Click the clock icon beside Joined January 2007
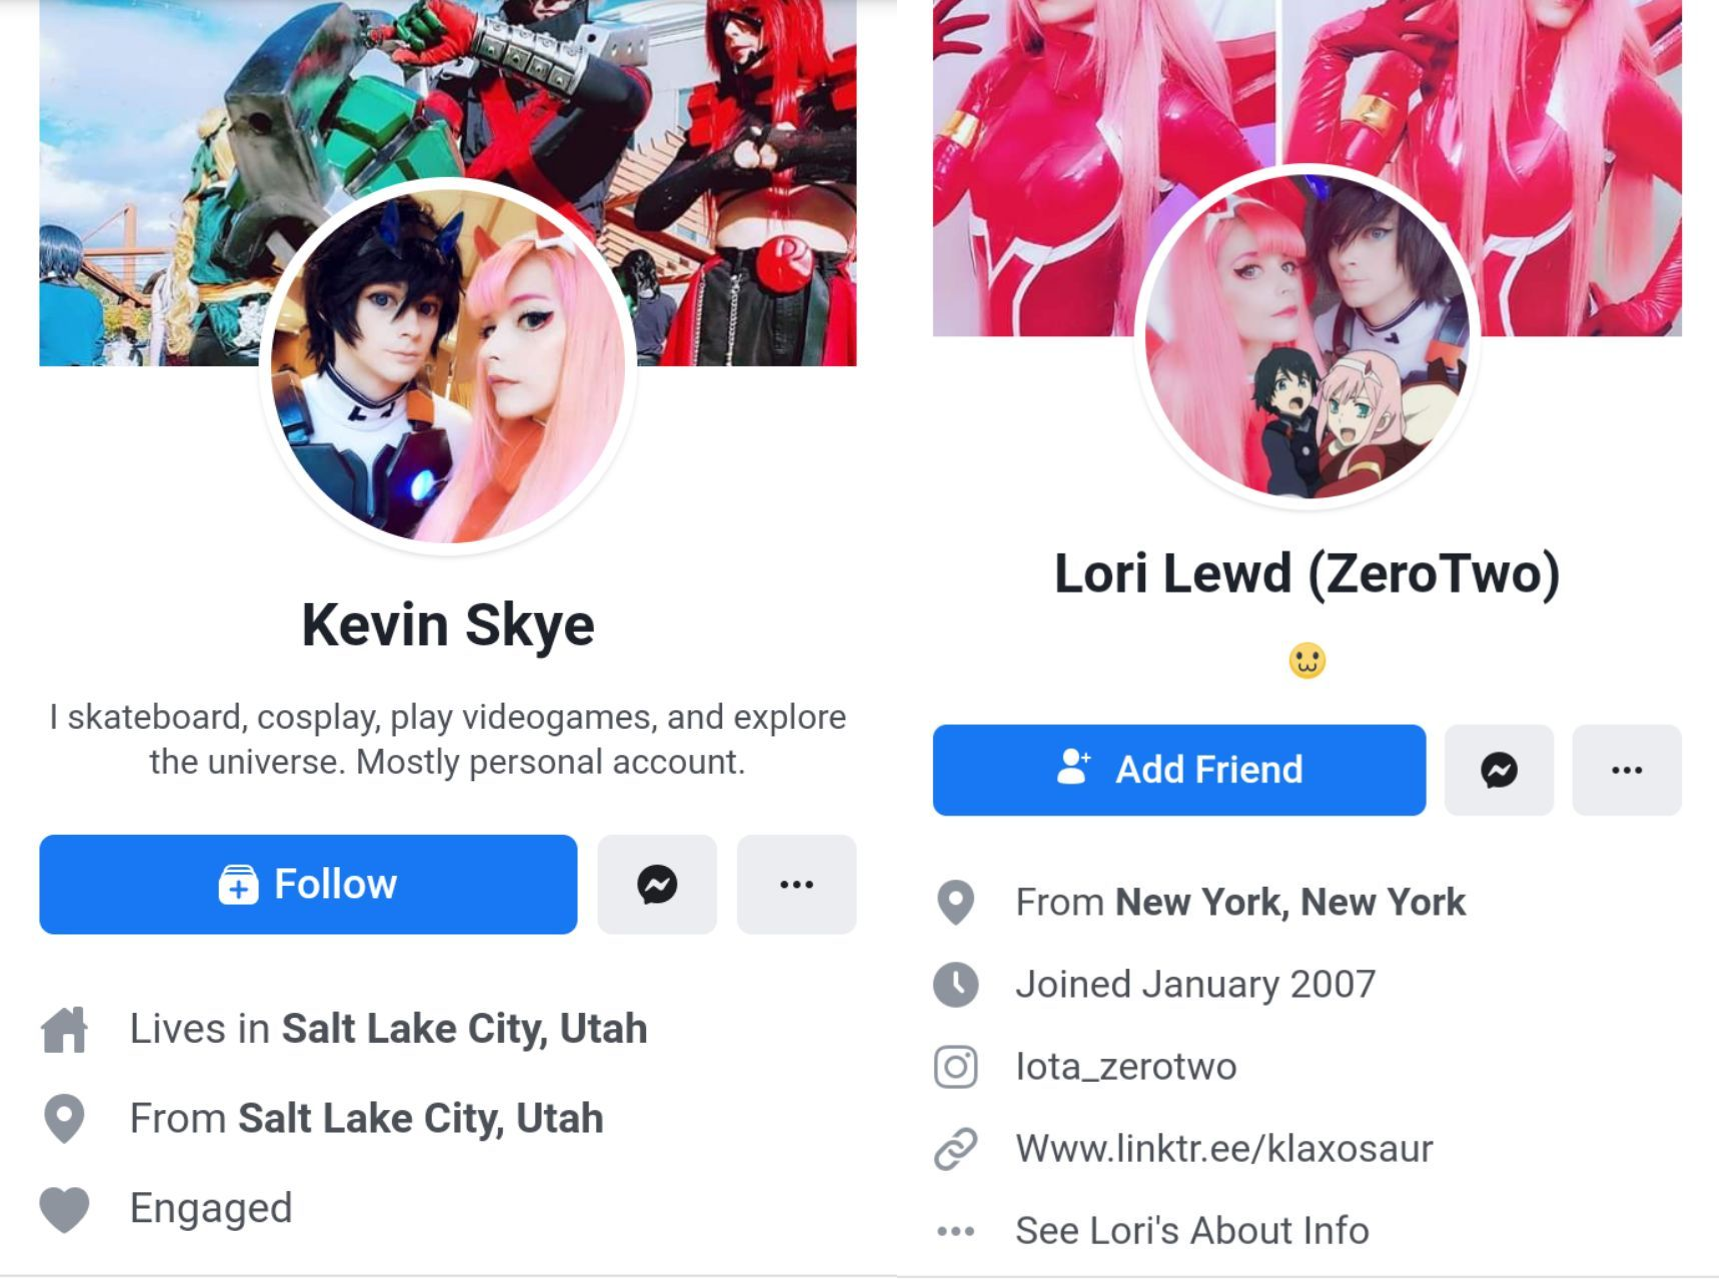The width and height of the screenshot is (1719, 1280). 956,984
